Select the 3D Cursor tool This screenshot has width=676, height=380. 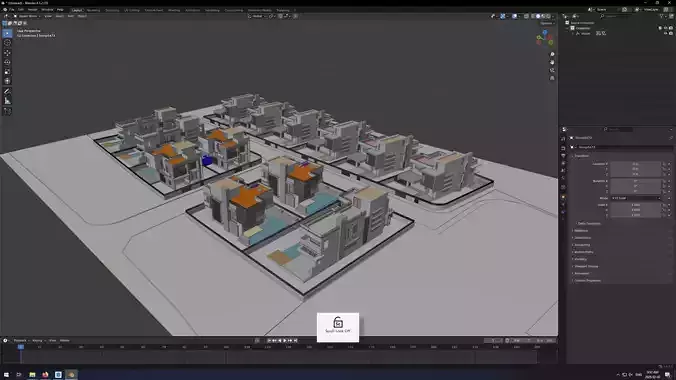click(7, 43)
